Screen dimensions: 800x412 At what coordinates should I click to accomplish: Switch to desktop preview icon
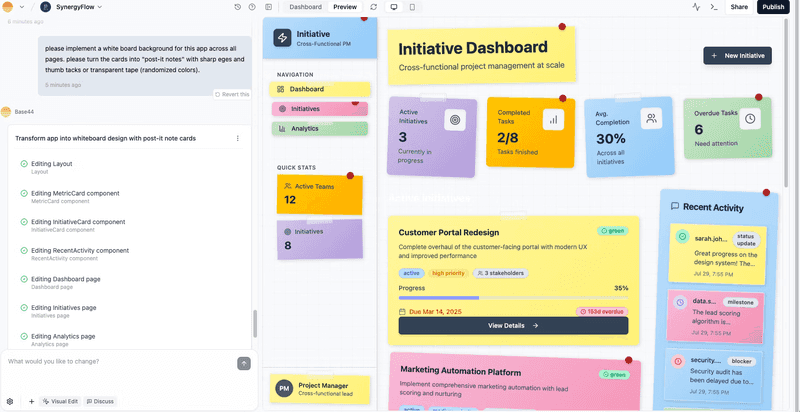tap(394, 7)
